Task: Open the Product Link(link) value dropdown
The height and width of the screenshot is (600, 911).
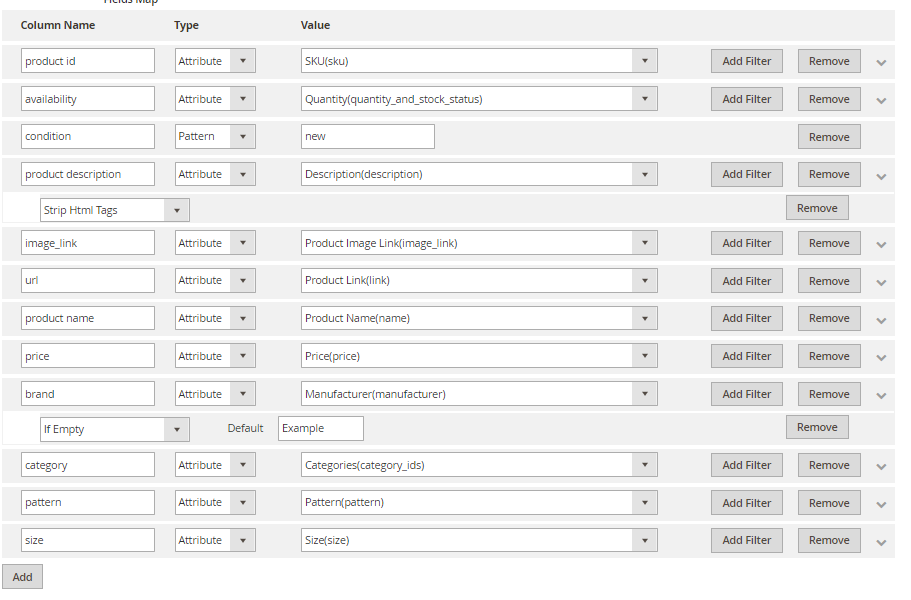Action: pos(479,281)
